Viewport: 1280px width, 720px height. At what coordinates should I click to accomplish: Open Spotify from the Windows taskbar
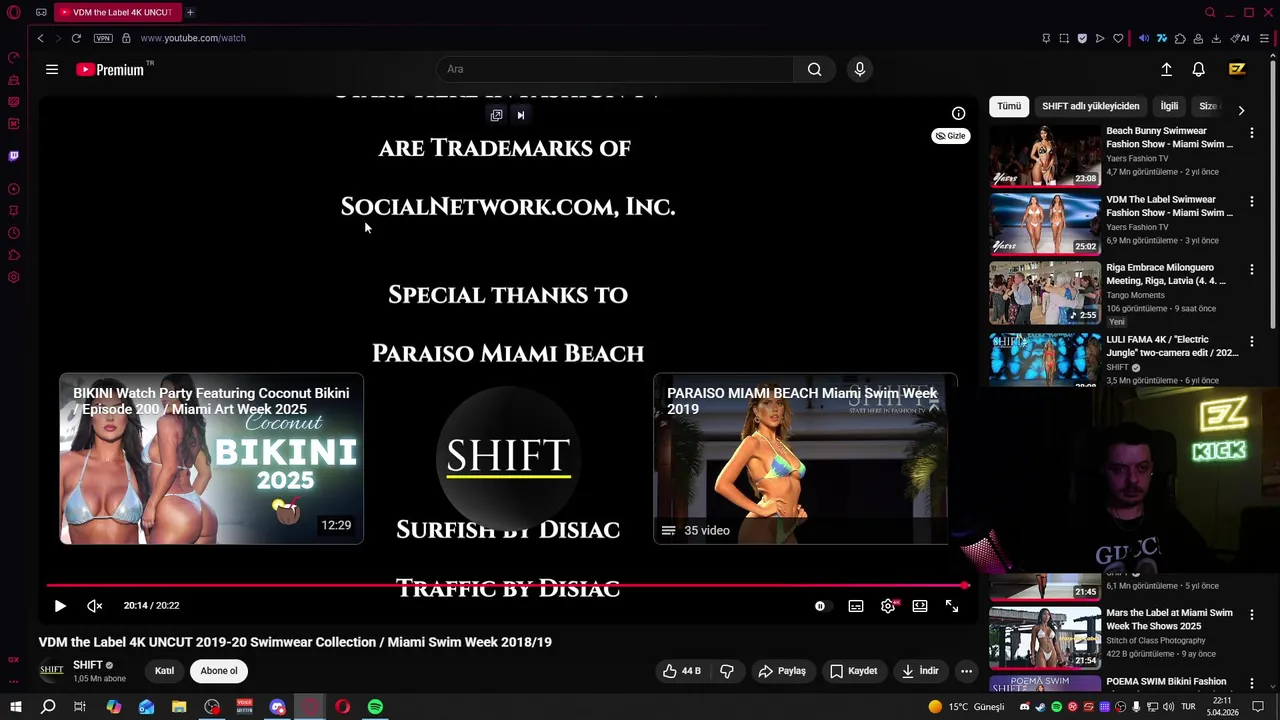coord(375,707)
